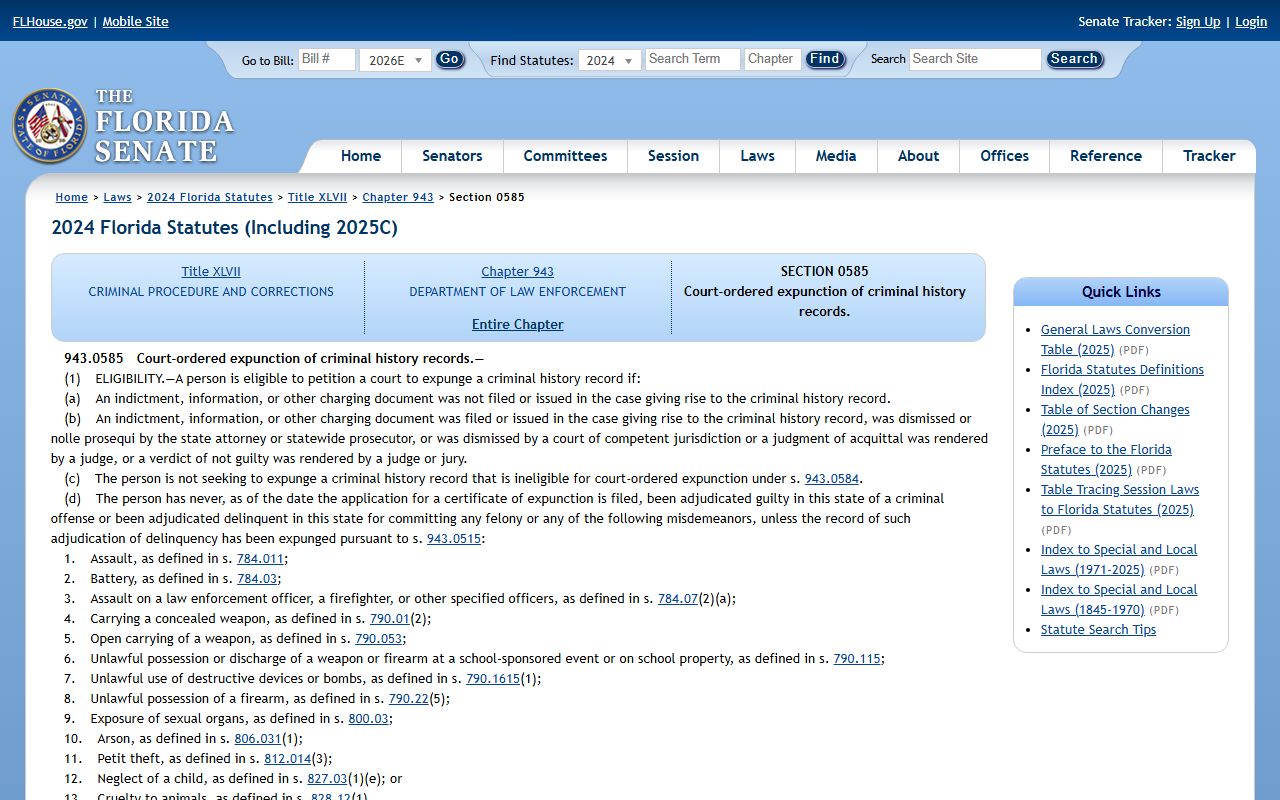This screenshot has width=1280, height=800.
Task: Click the Chapter 943 breadcrumb link
Action: click(398, 197)
